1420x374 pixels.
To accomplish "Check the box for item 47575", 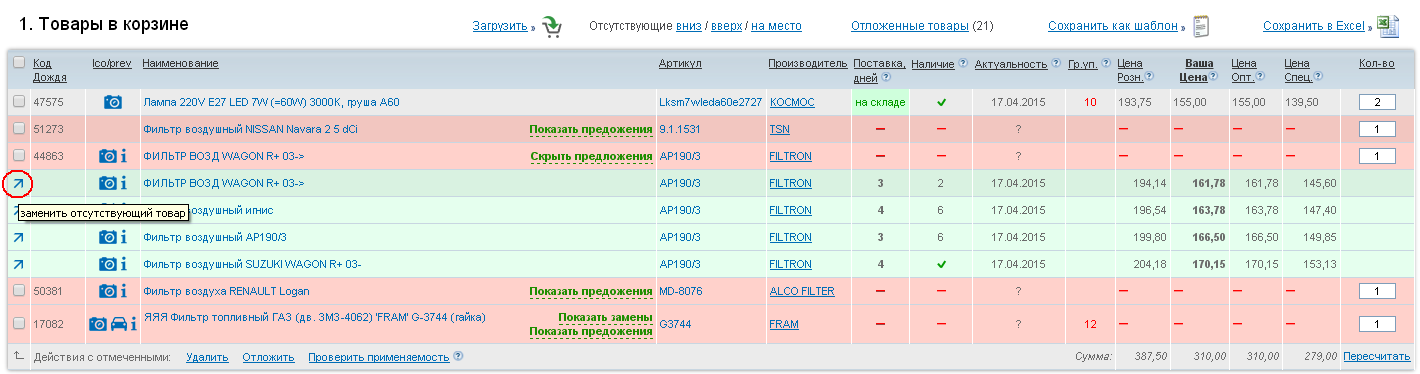I will [19, 102].
